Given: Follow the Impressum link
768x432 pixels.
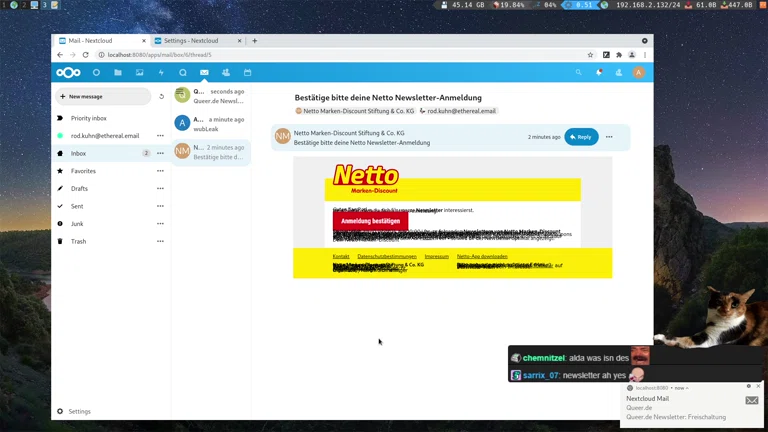Looking at the screenshot, I should pyautogui.click(x=436, y=256).
